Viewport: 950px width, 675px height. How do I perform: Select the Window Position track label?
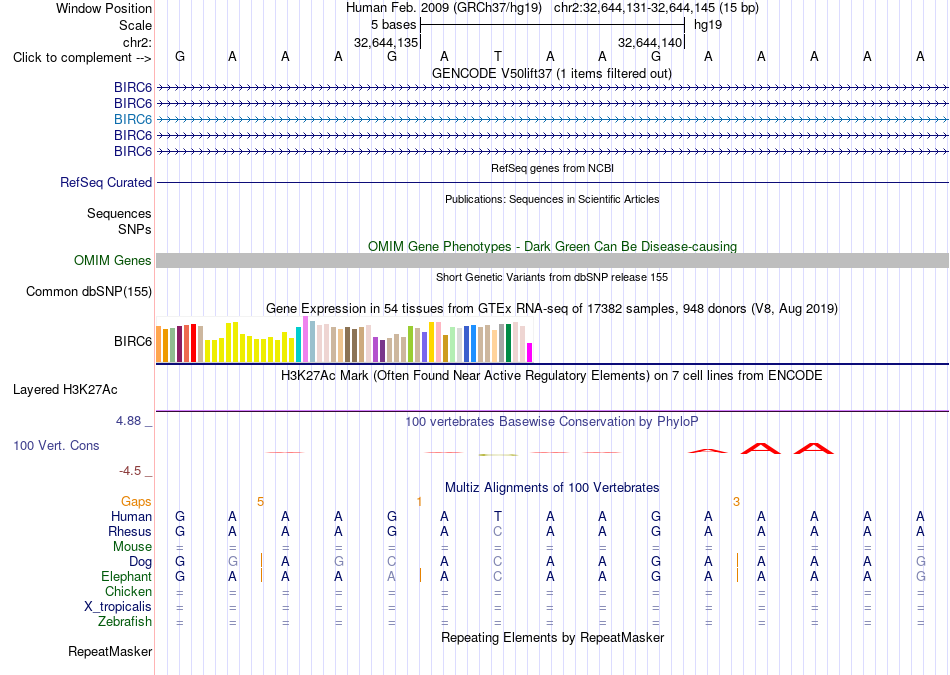pos(104,8)
